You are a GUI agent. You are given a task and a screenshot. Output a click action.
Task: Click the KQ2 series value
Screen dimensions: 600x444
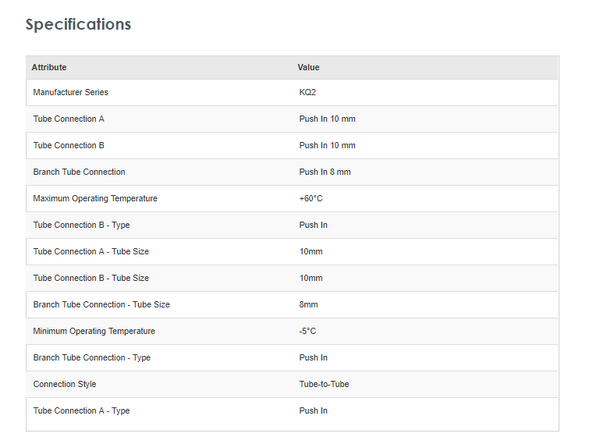click(308, 93)
